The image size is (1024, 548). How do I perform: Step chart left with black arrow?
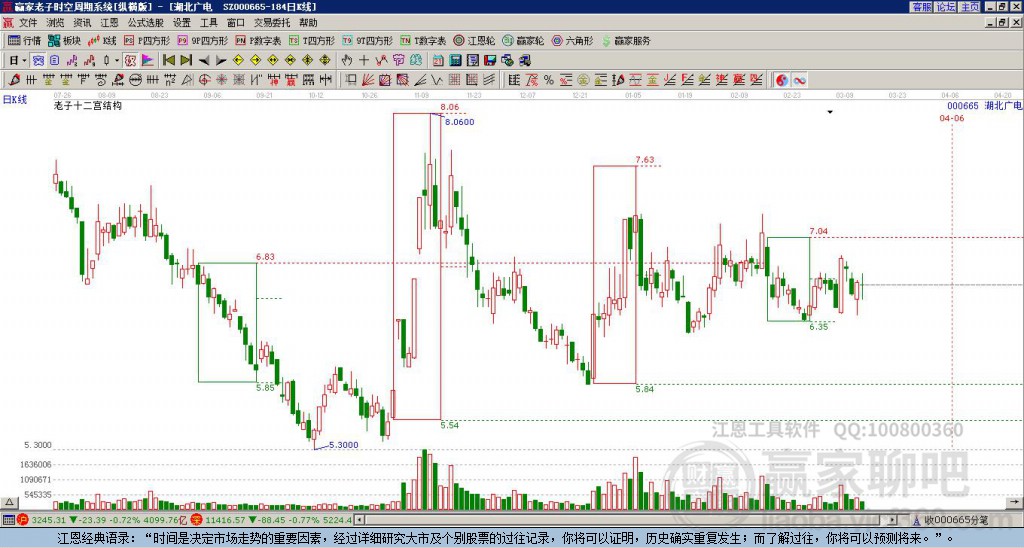pos(204,61)
